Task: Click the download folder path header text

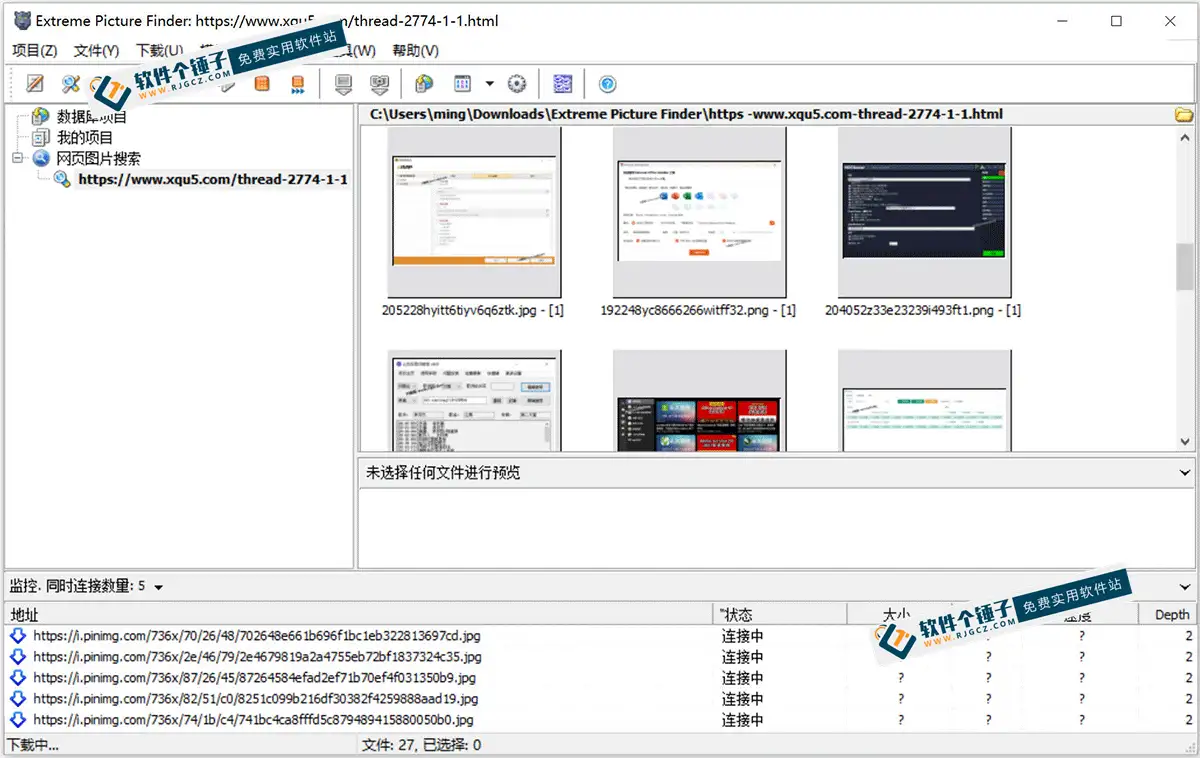Action: [686, 114]
